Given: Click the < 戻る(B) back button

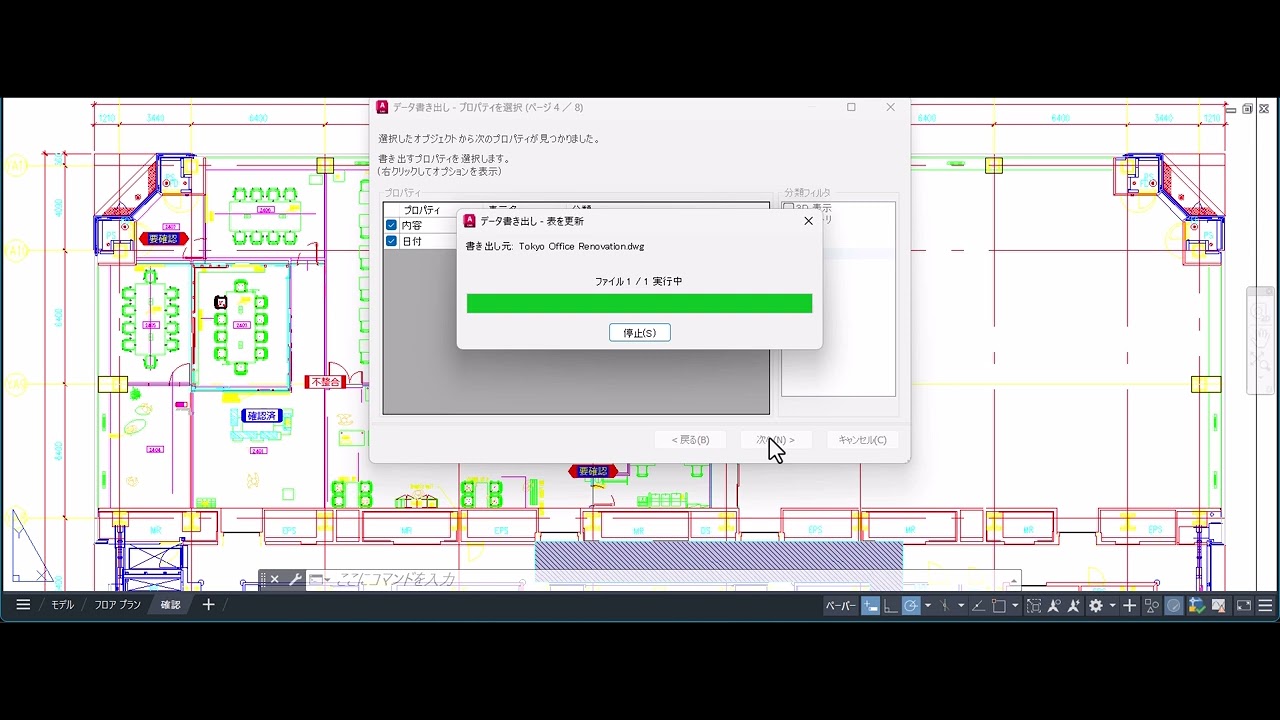Looking at the screenshot, I should 690,440.
